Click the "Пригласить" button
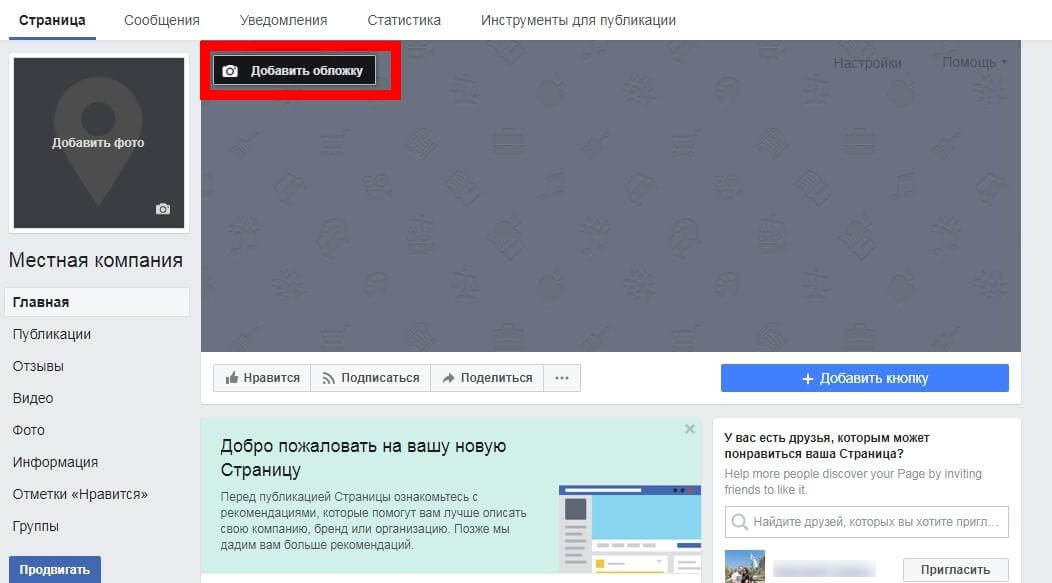Viewport: 1052px width, 583px height. click(954, 568)
